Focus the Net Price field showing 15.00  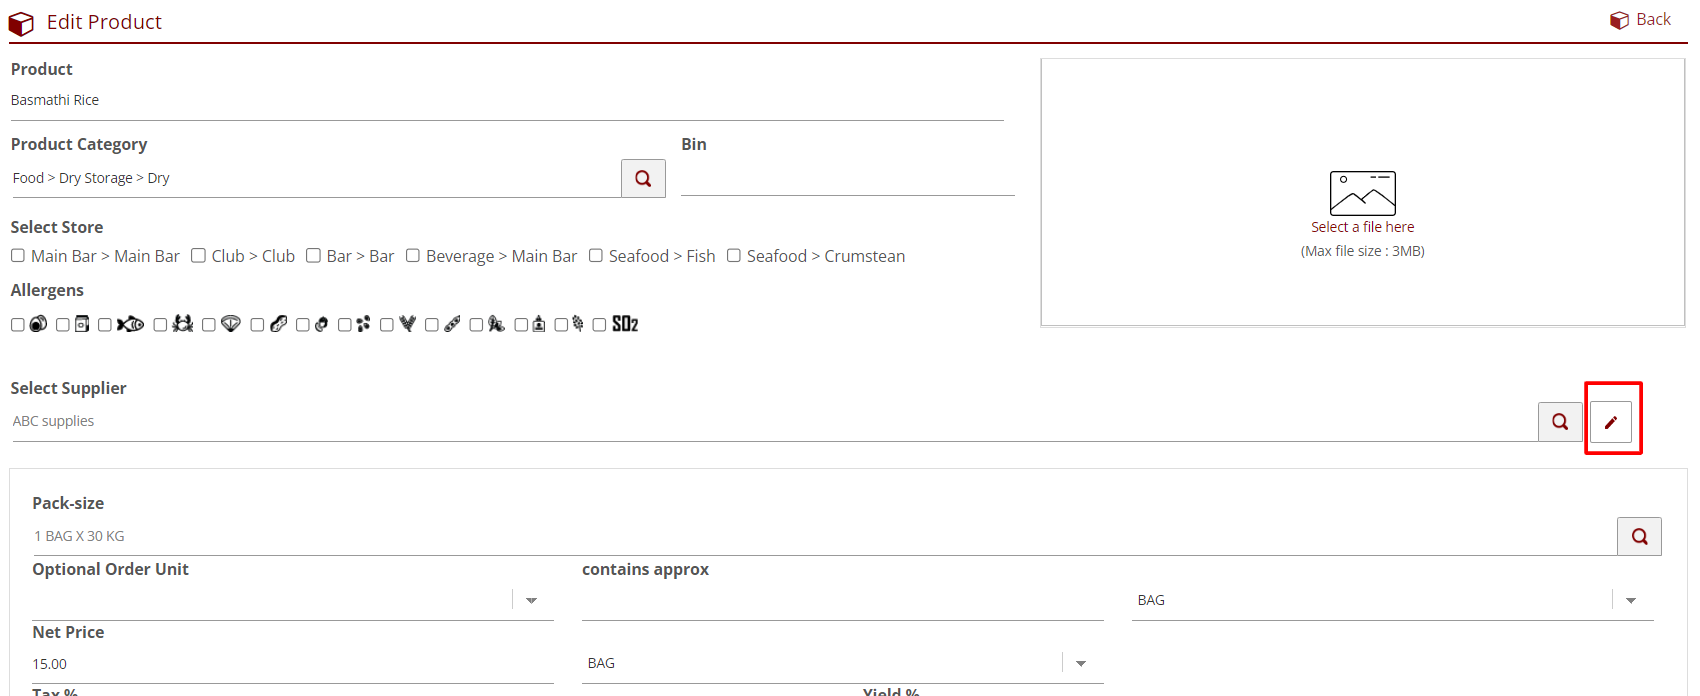pyautogui.click(x=290, y=664)
